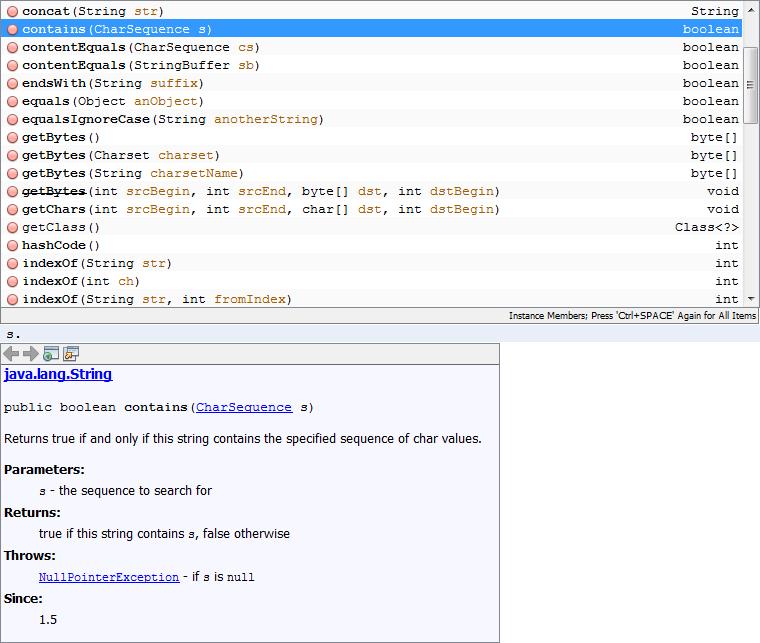Select contentEquals(StringBuffer sb) completion

pyautogui.click(x=371, y=65)
